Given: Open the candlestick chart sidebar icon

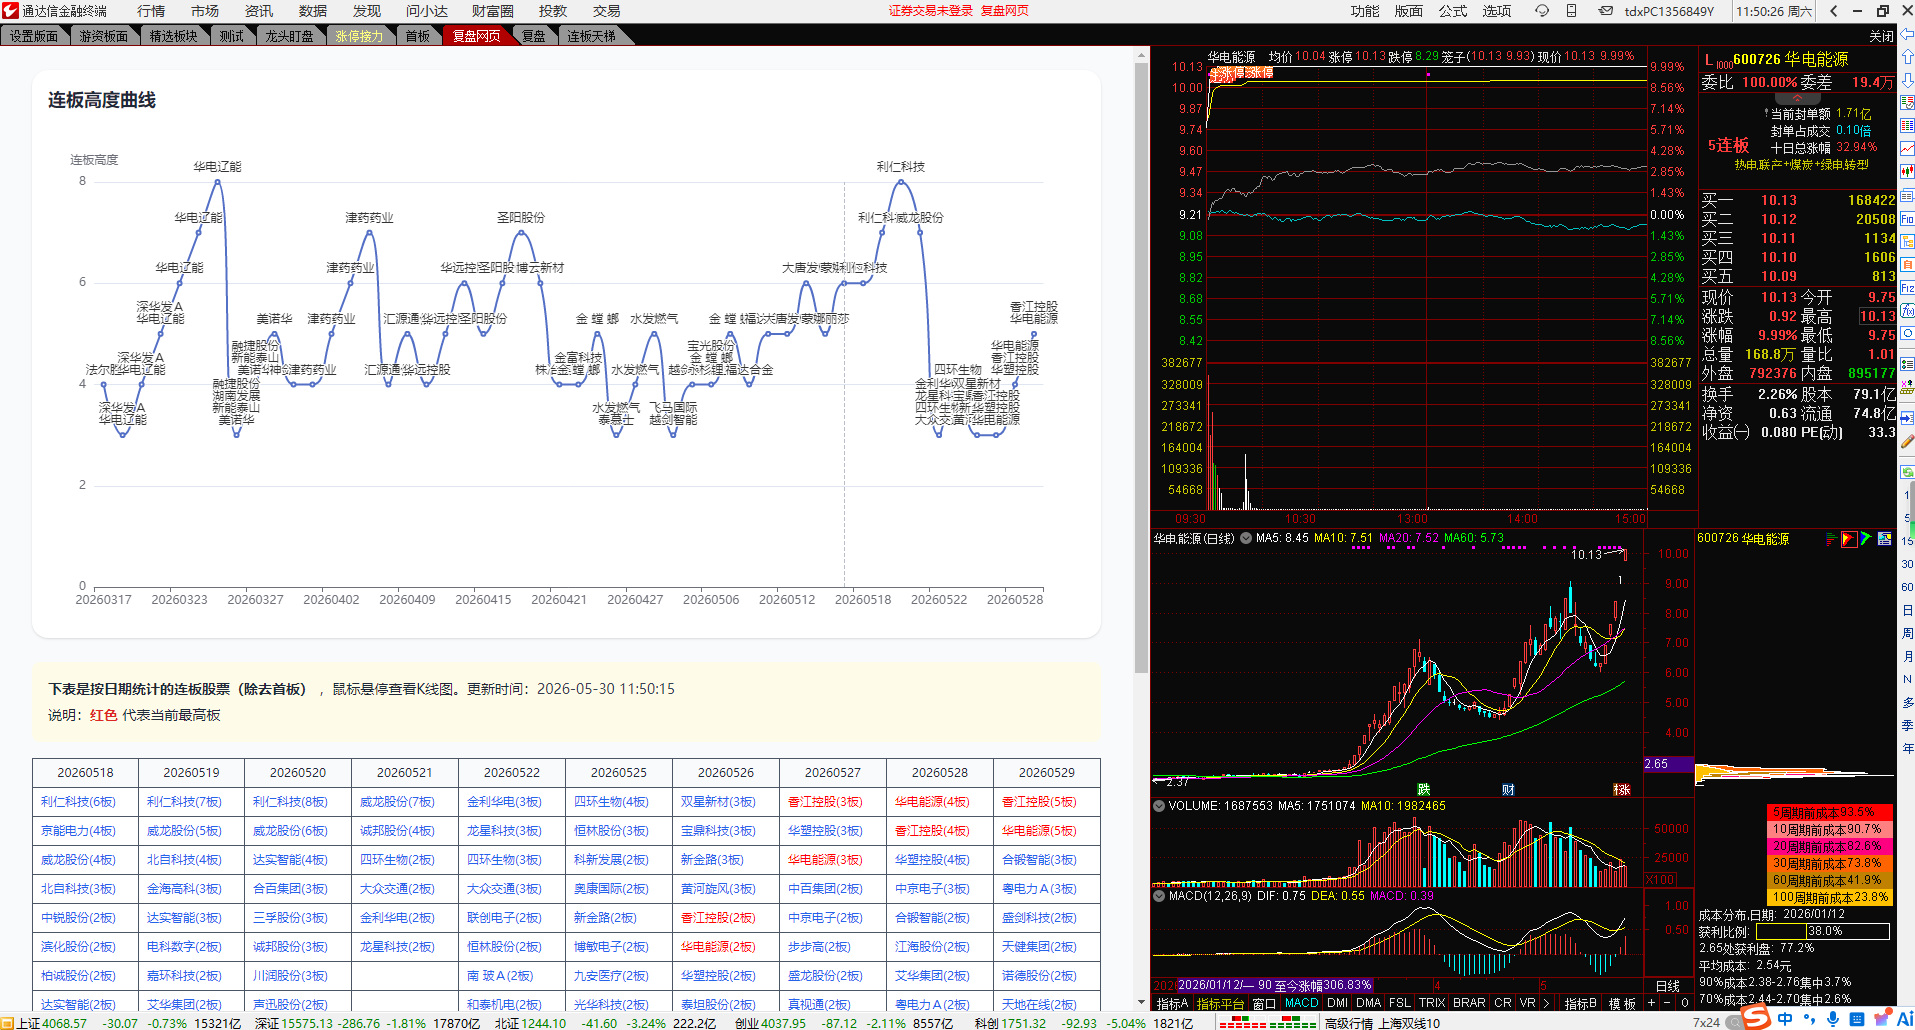Looking at the screenshot, I should pos(1907,171).
